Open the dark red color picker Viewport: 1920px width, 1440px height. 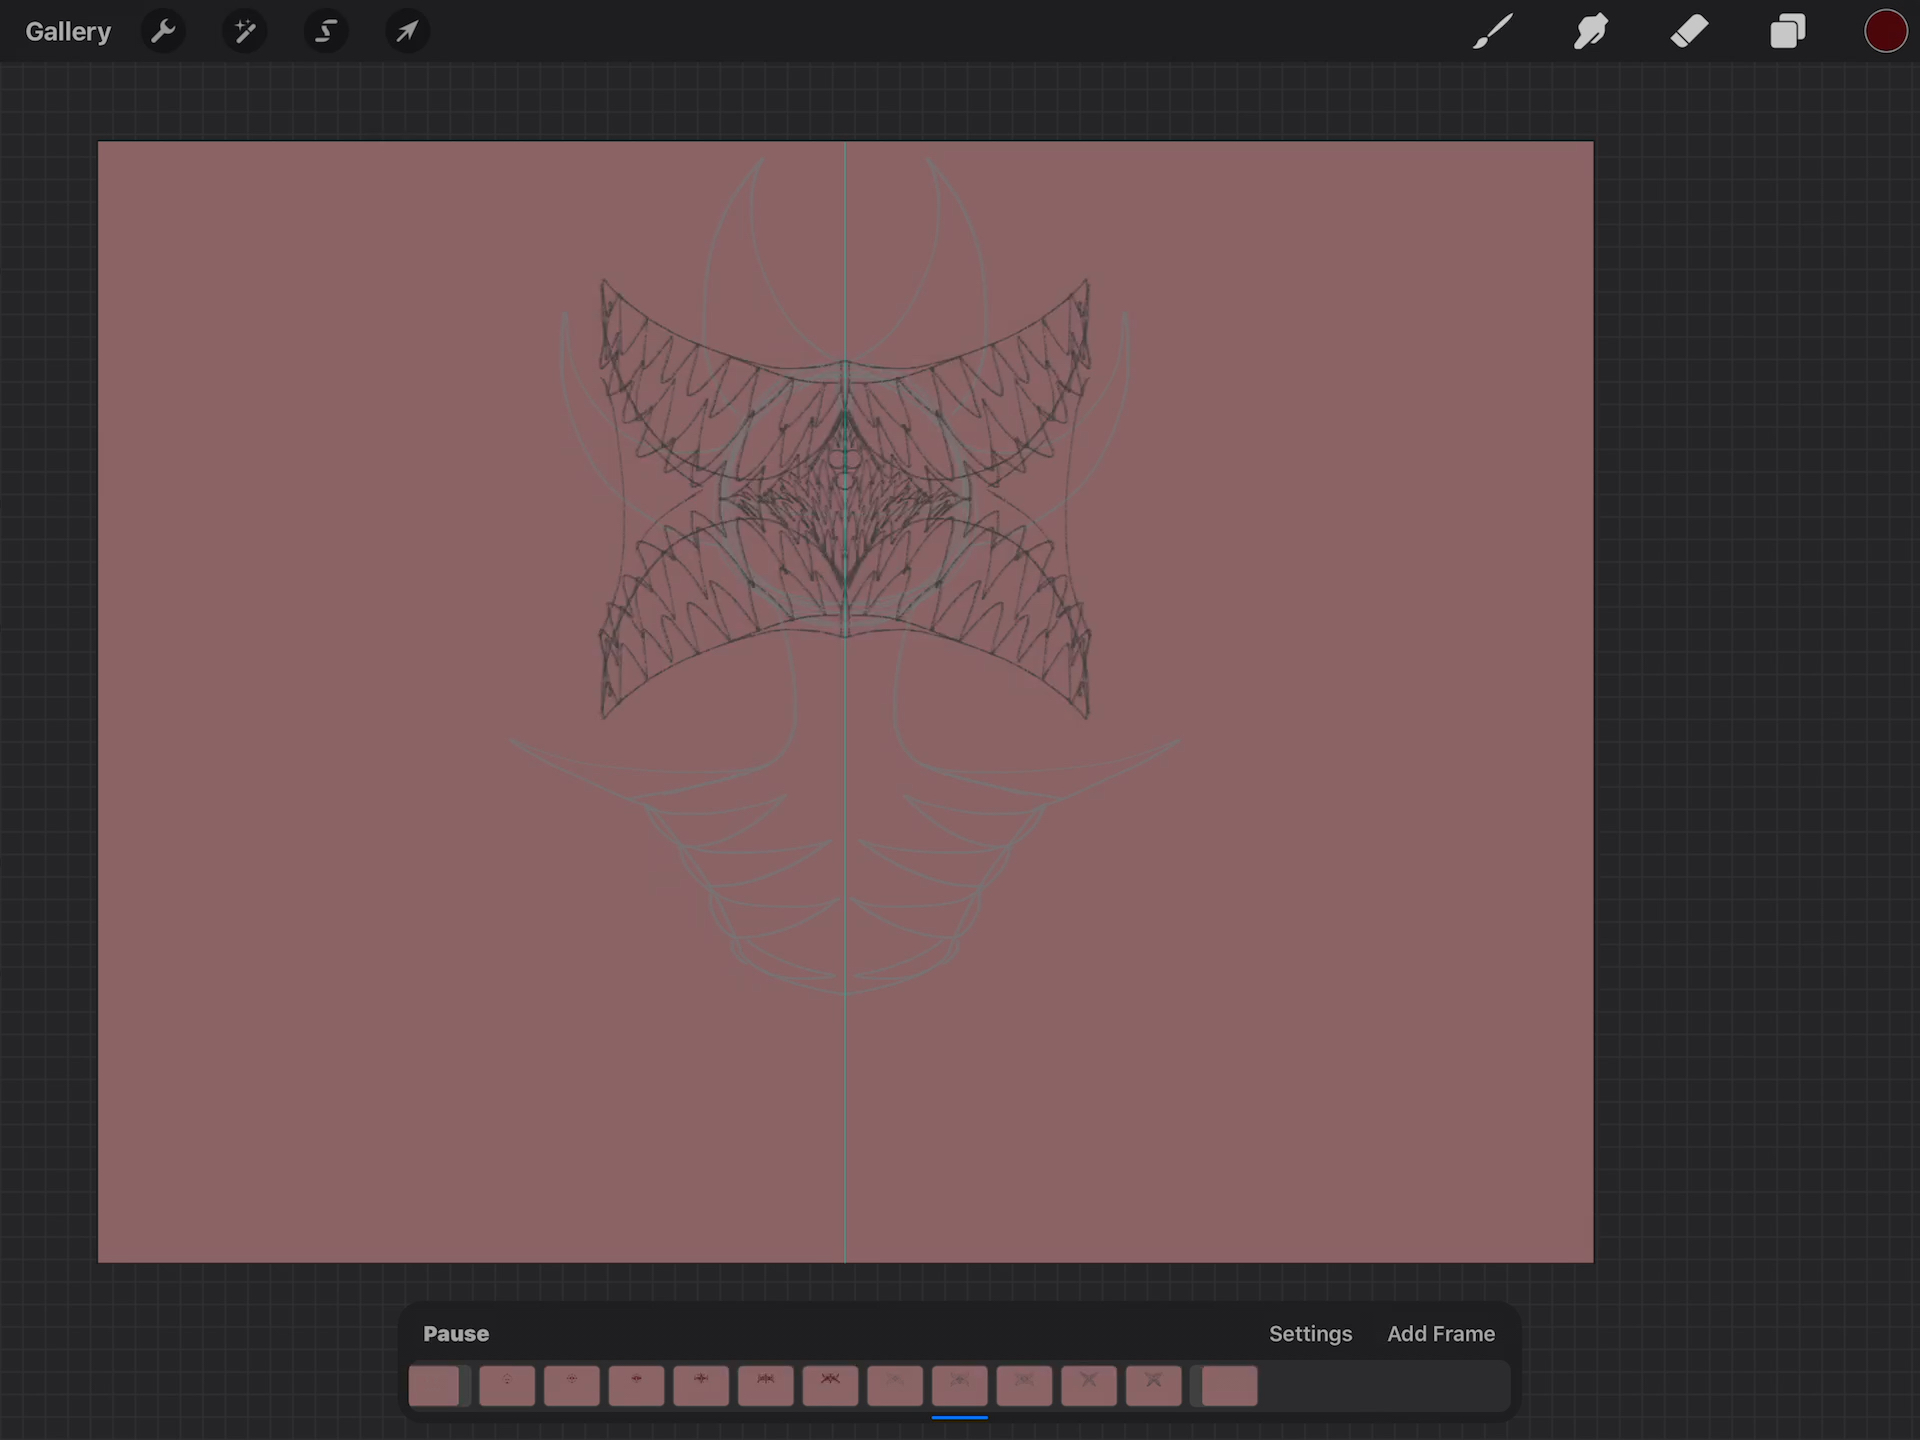[1885, 32]
